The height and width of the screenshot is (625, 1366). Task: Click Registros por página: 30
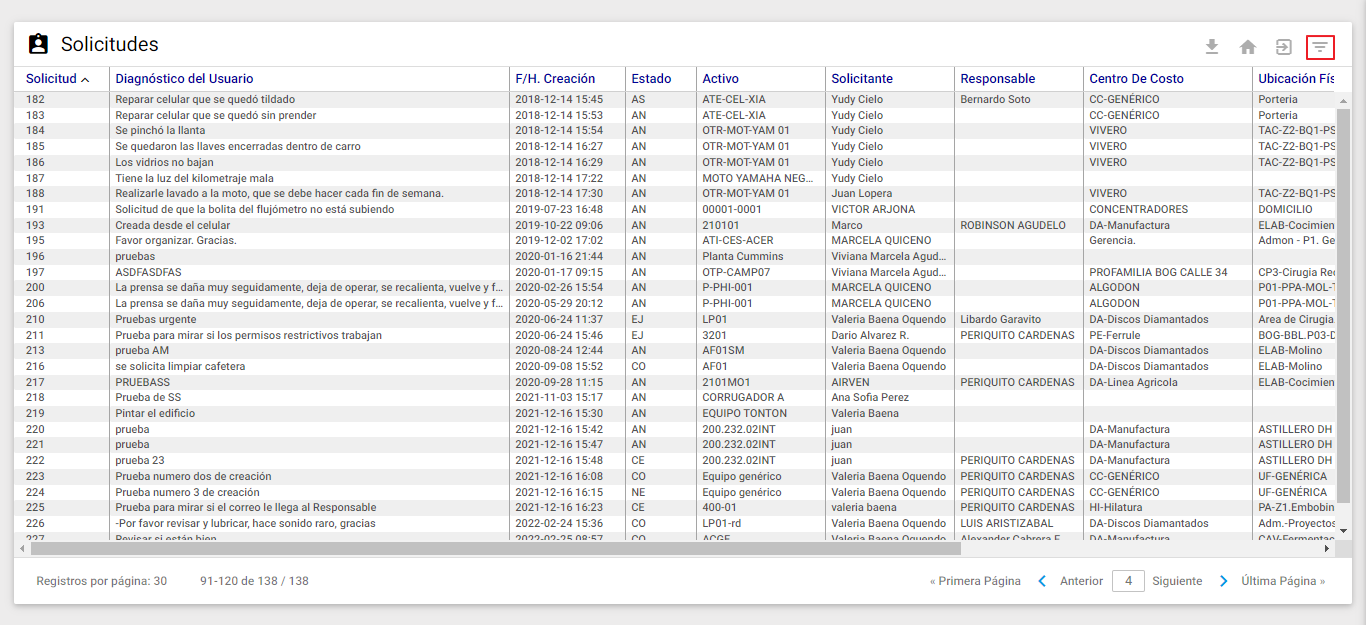coord(101,581)
